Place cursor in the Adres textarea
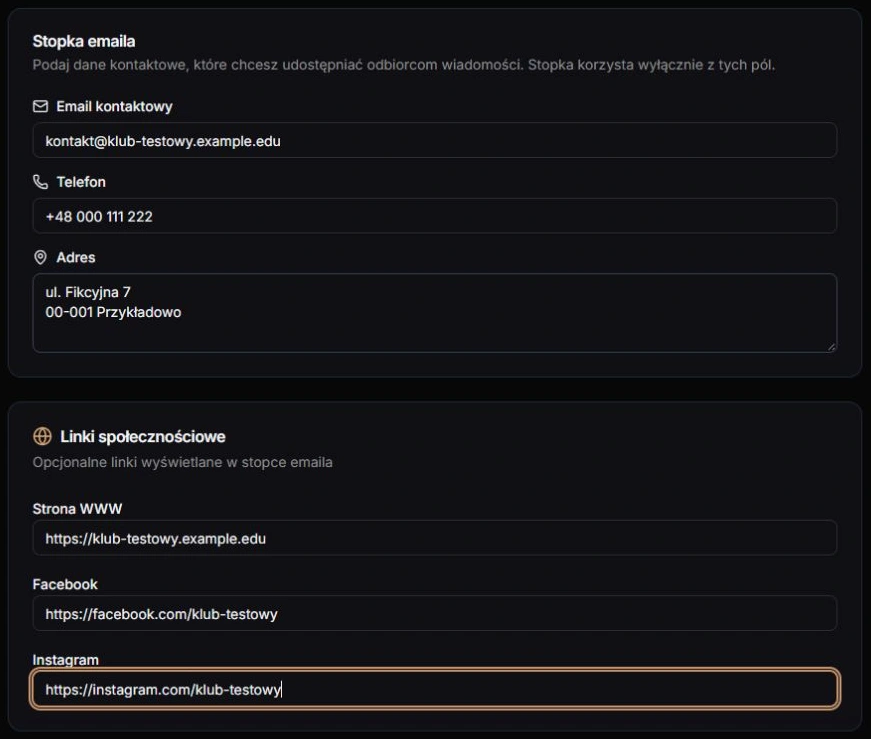 435,313
